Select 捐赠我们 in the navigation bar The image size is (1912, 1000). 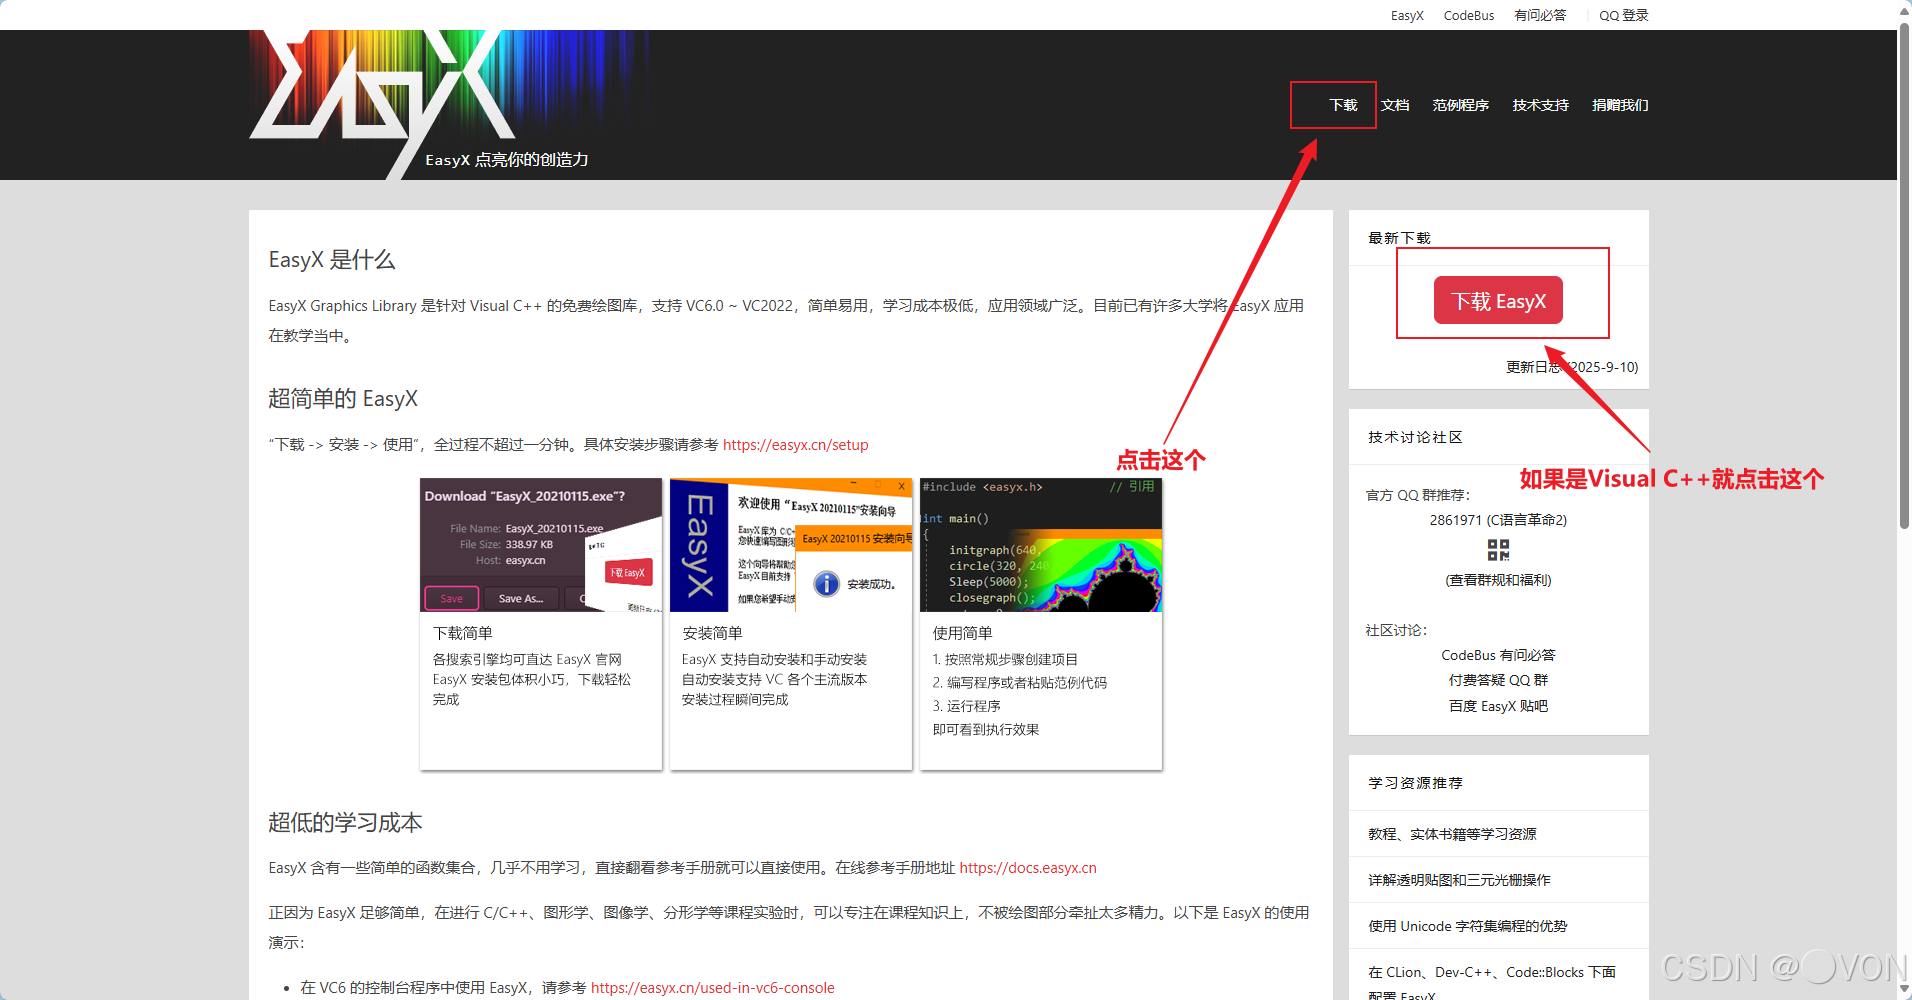[1620, 105]
